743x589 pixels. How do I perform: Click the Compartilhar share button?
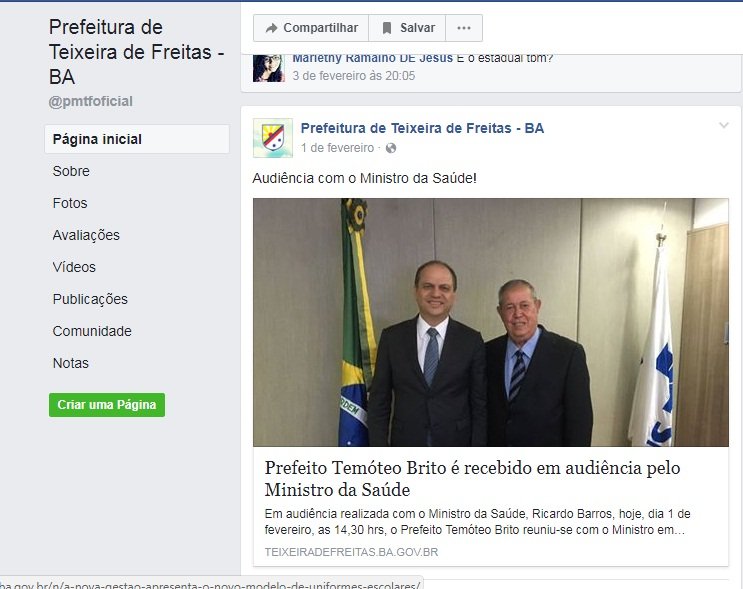[311, 28]
